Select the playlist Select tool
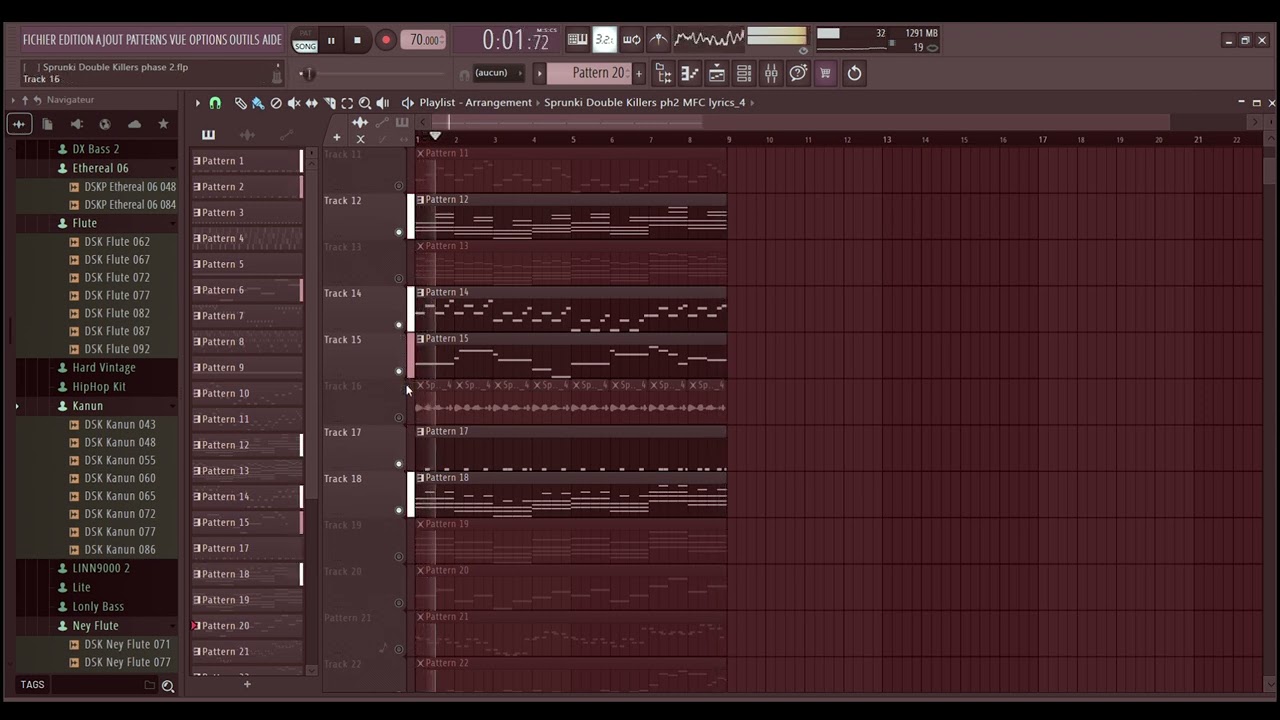1280x720 pixels. [347, 103]
